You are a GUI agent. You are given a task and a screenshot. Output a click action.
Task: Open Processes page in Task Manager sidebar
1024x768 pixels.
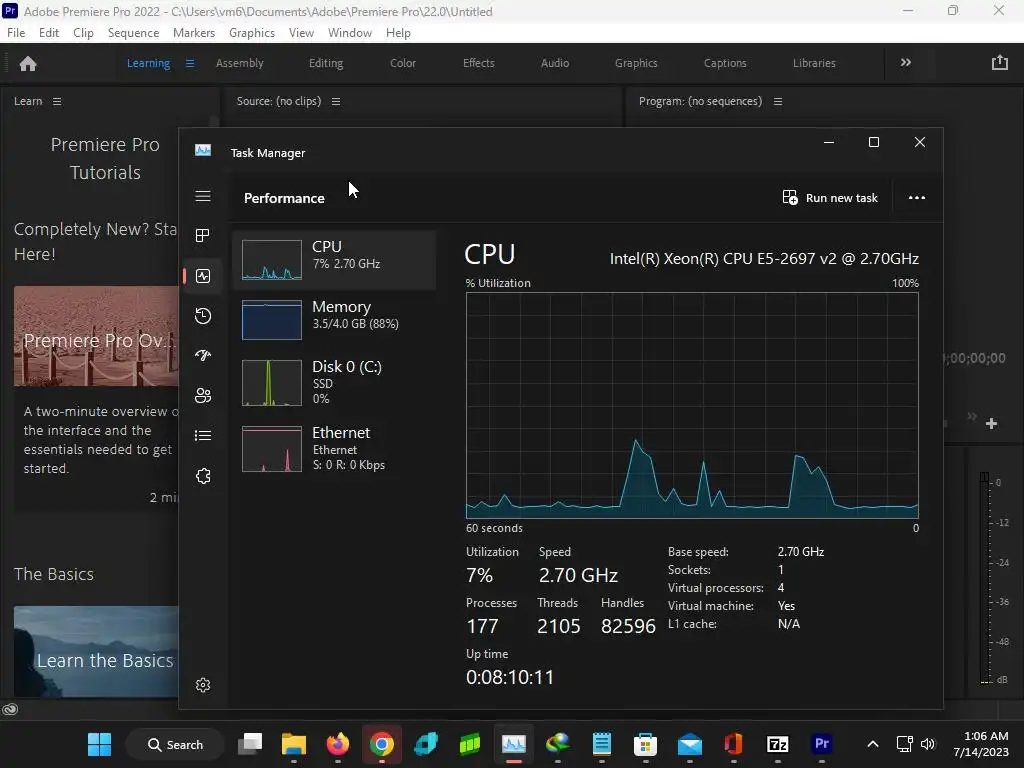tap(202, 236)
